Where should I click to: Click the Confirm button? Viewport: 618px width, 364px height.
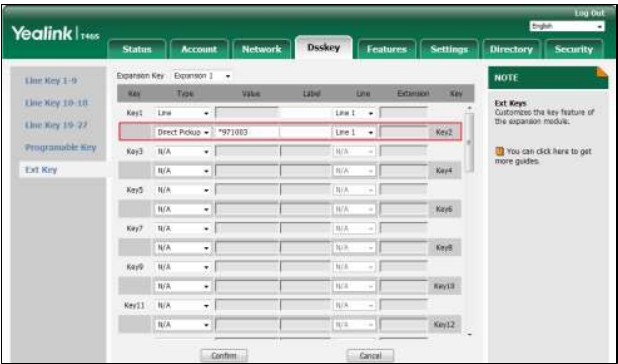(x=223, y=355)
